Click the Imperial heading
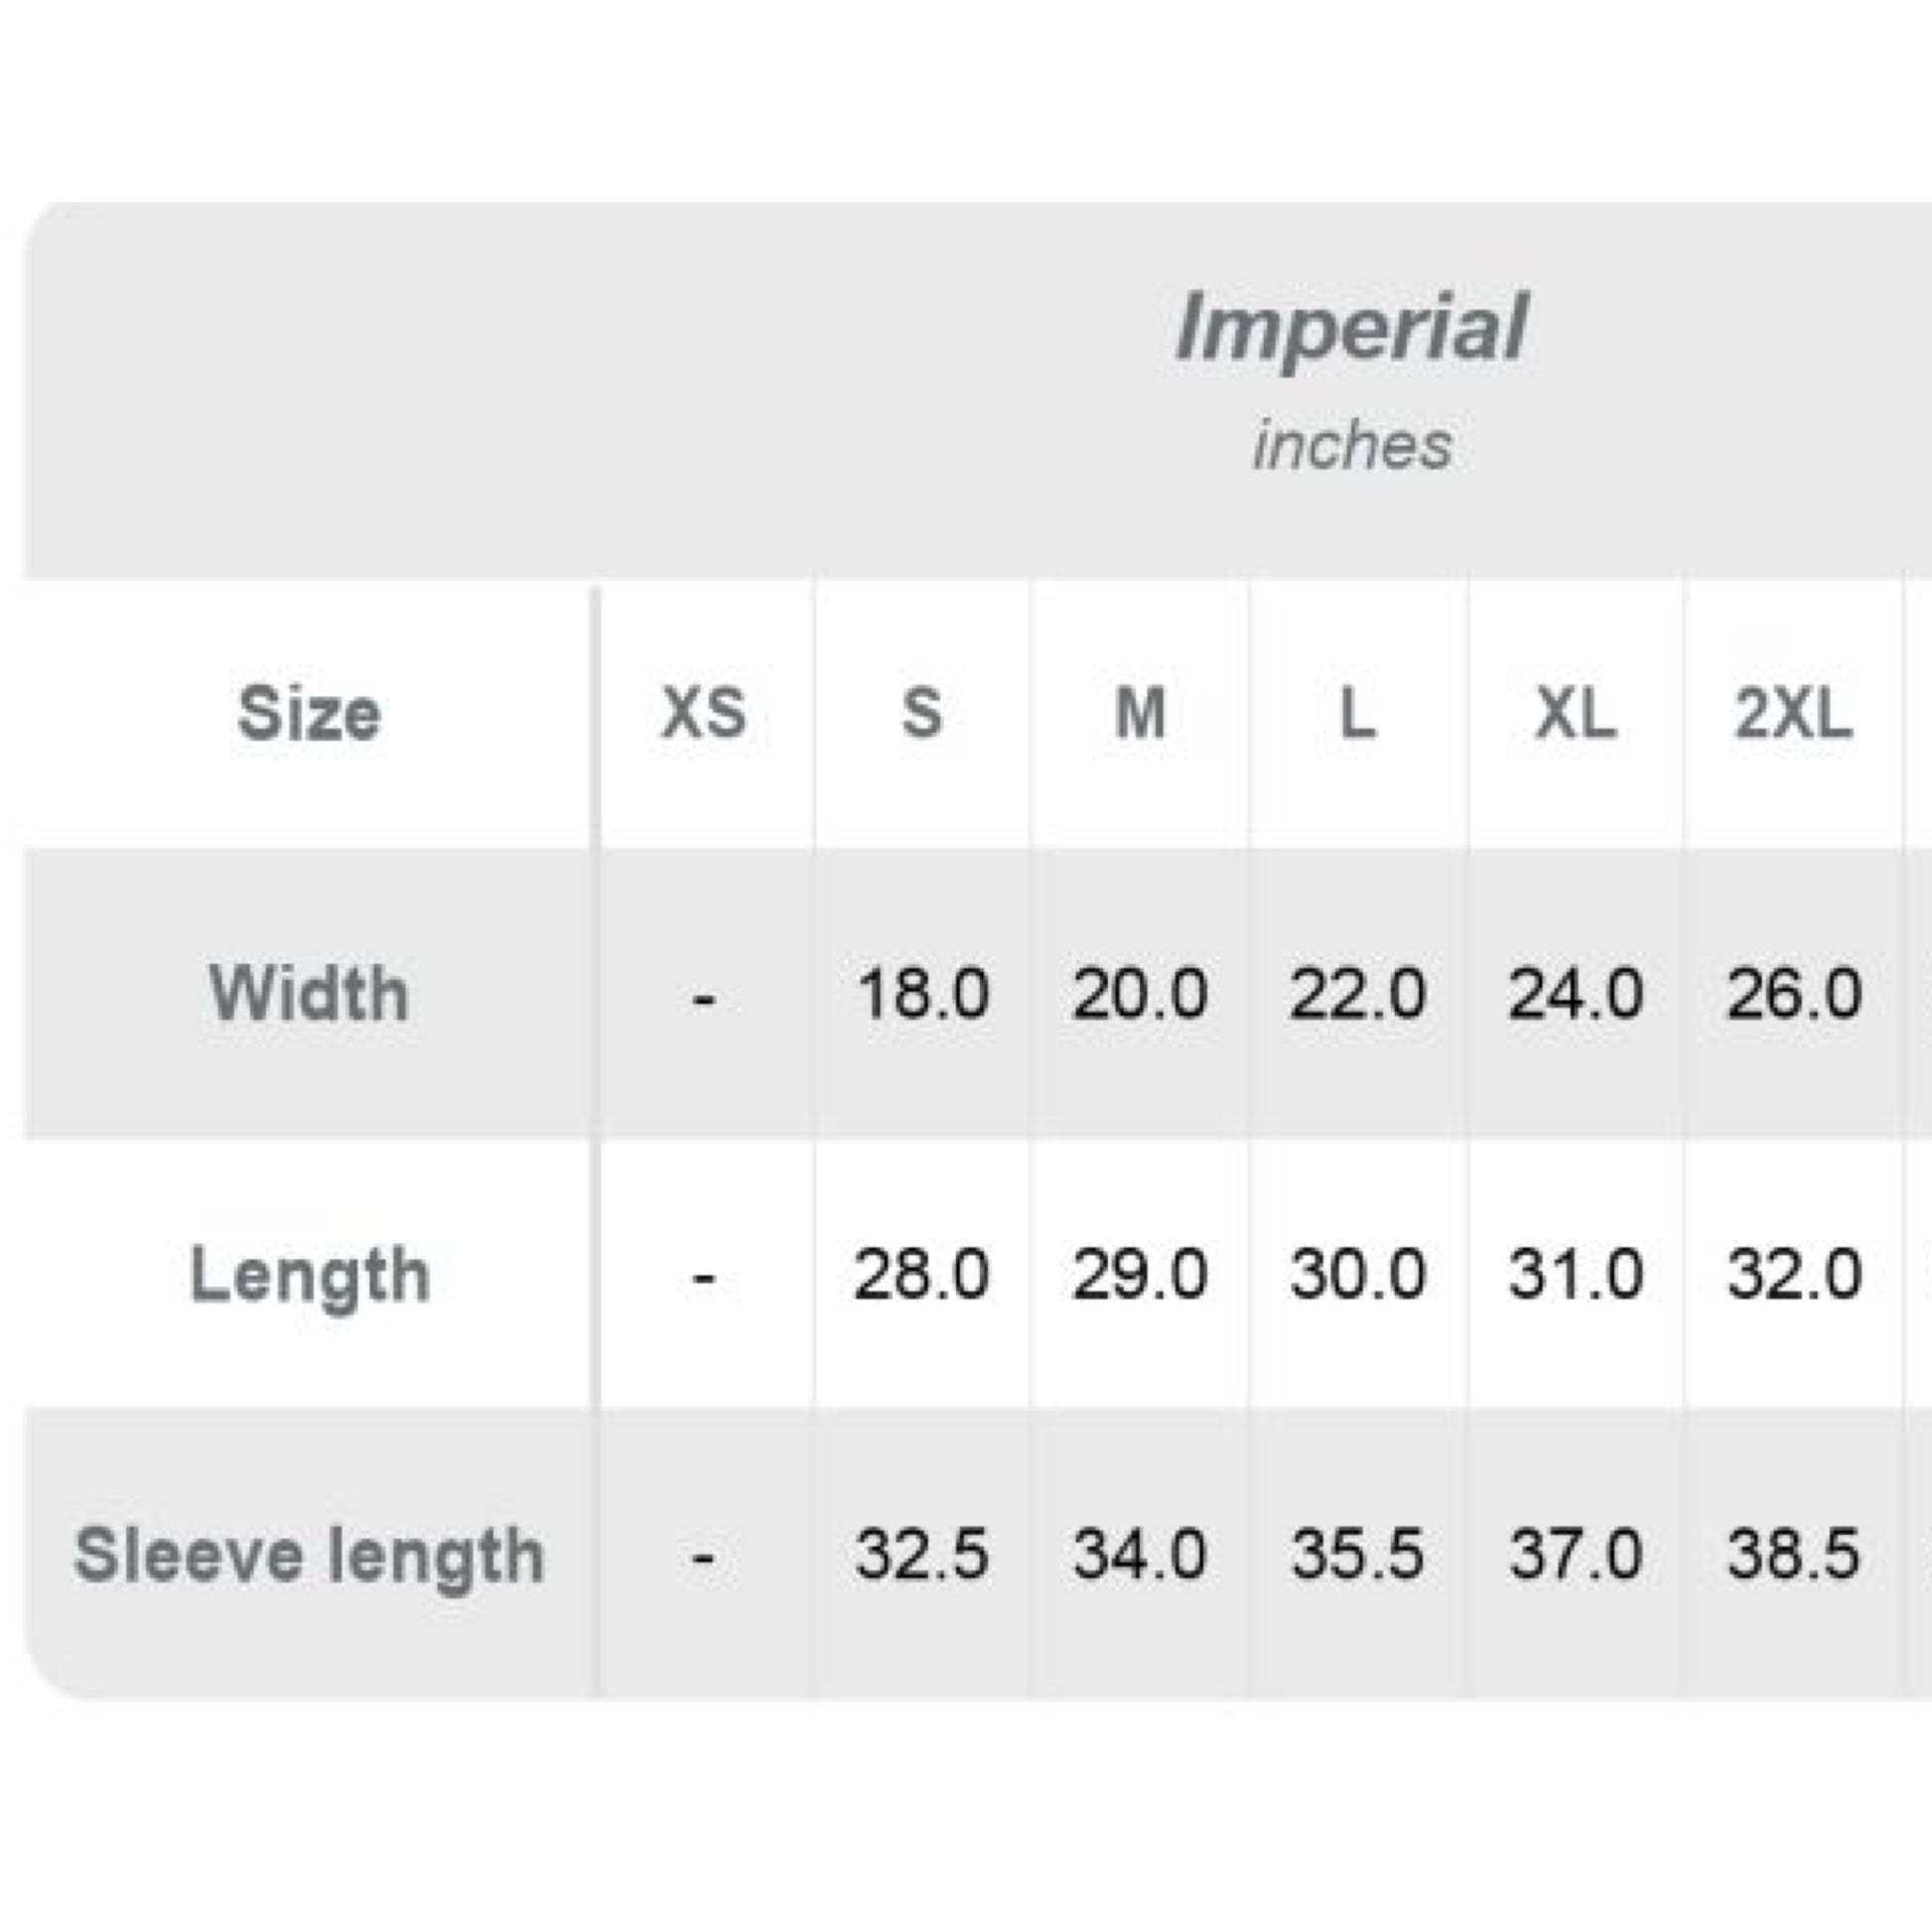 (x=1351, y=328)
